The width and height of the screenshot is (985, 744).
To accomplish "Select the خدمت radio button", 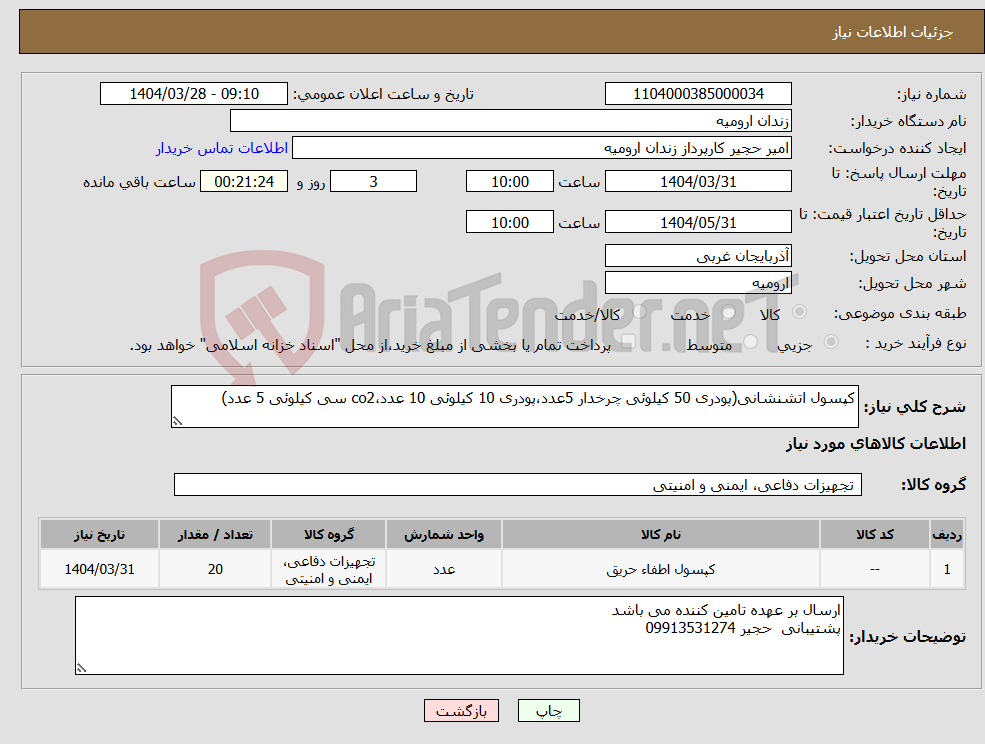I will point(729,312).
